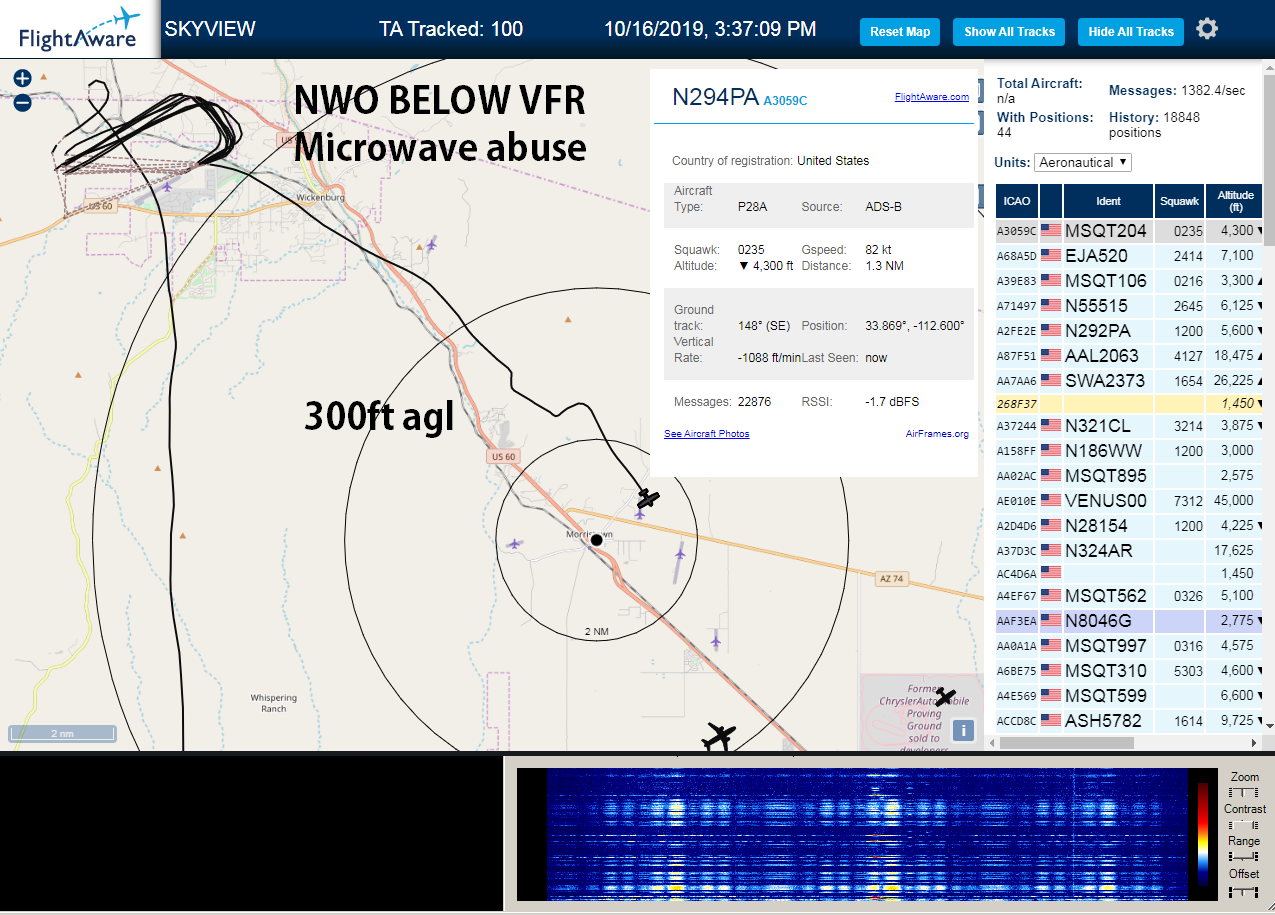Hide all aircraft tracks
The width and height of the screenshot is (1275, 915).
click(x=1131, y=32)
